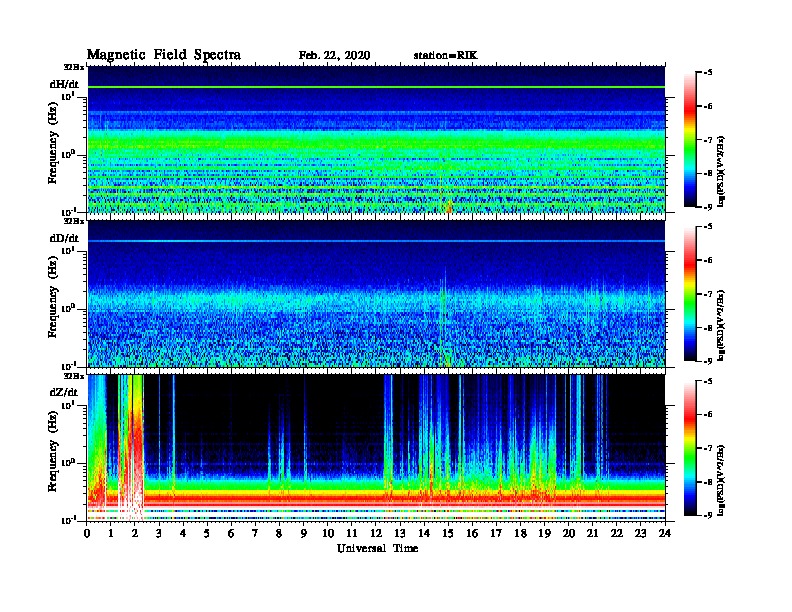Click hour tick label 15 on time axis
The width and height of the screenshot is (792, 612).
pos(448,534)
